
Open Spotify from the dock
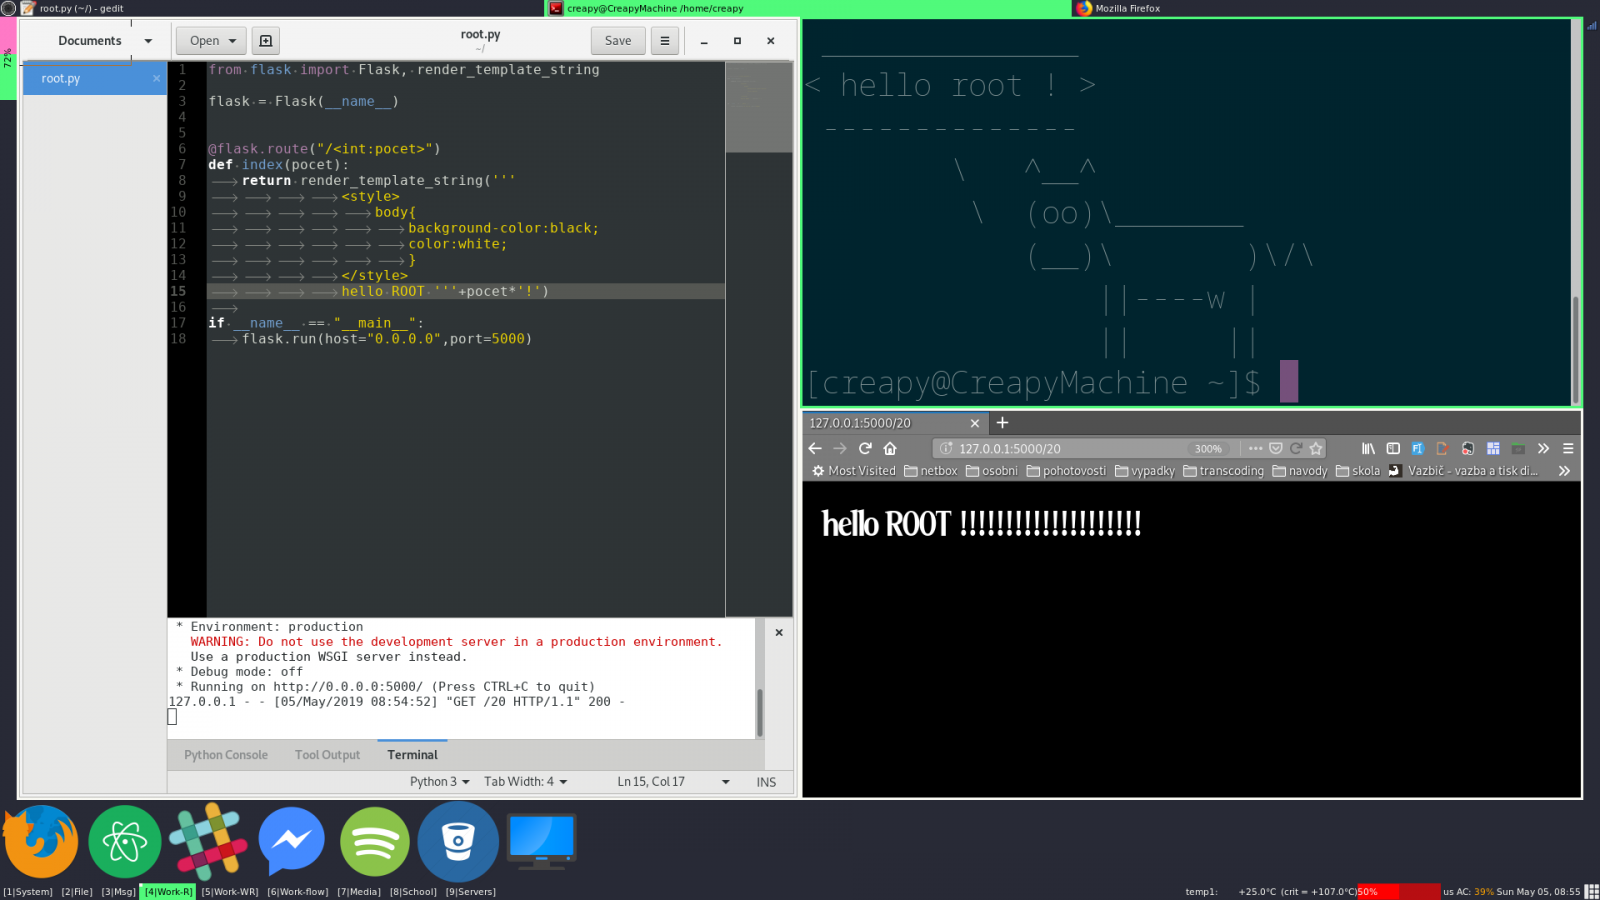[374, 841]
